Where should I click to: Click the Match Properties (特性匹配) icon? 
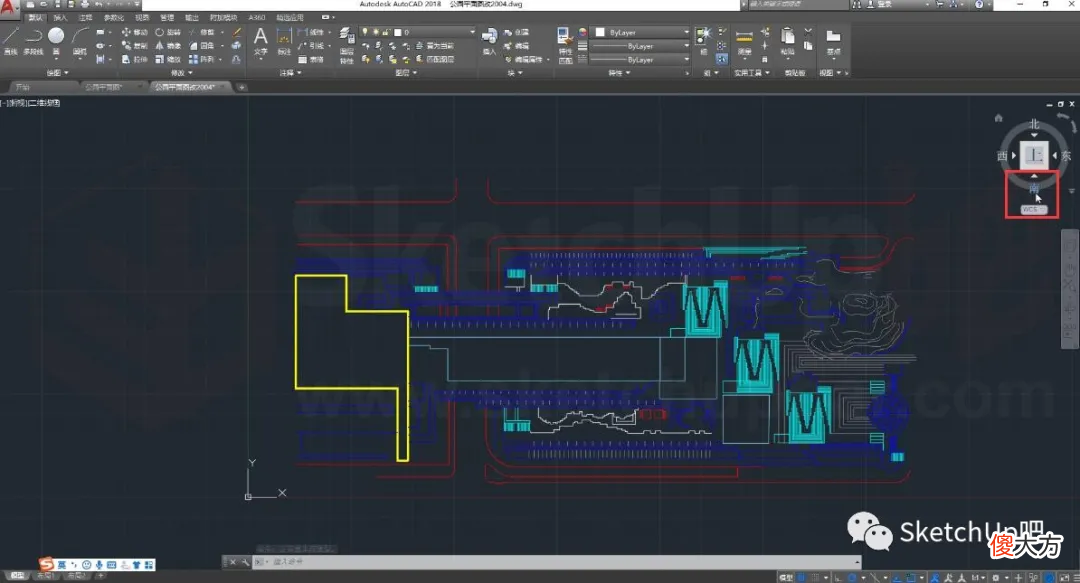coord(565,45)
